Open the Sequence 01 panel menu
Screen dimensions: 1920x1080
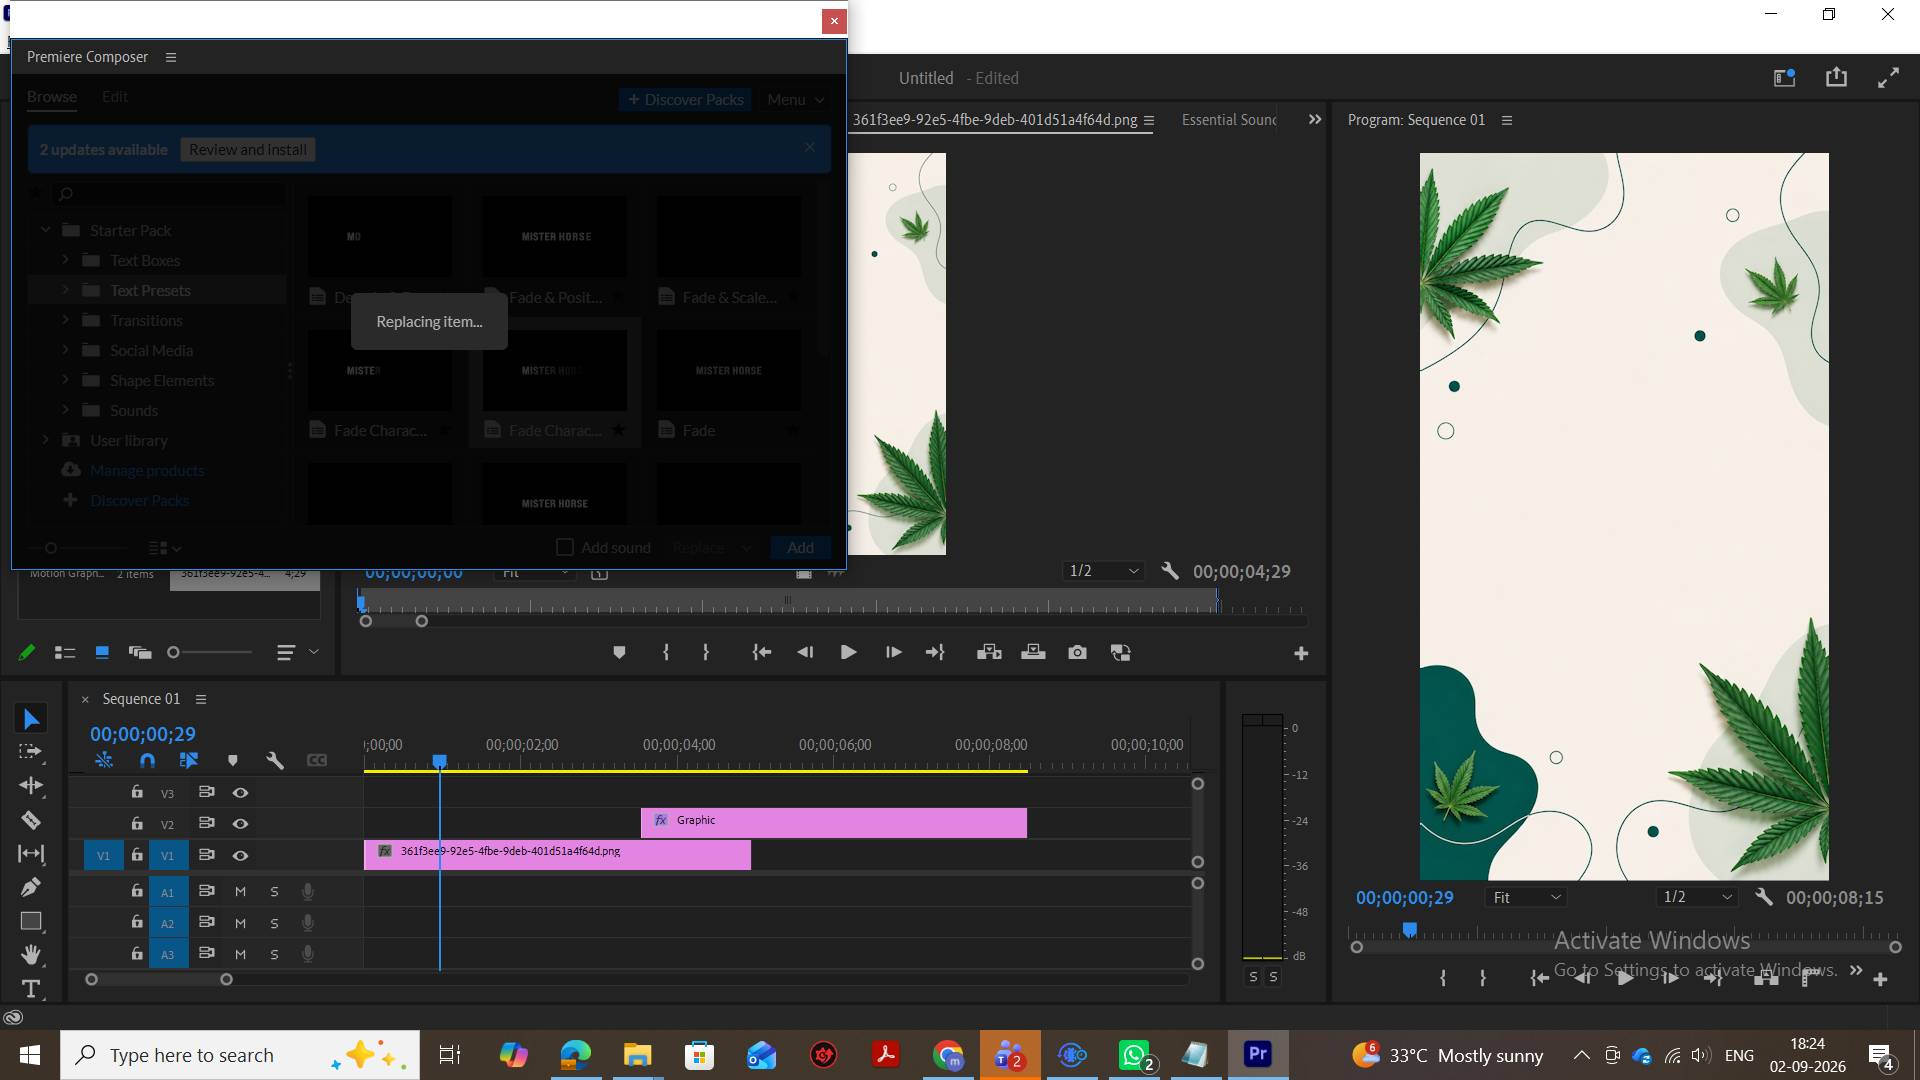coord(201,699)
